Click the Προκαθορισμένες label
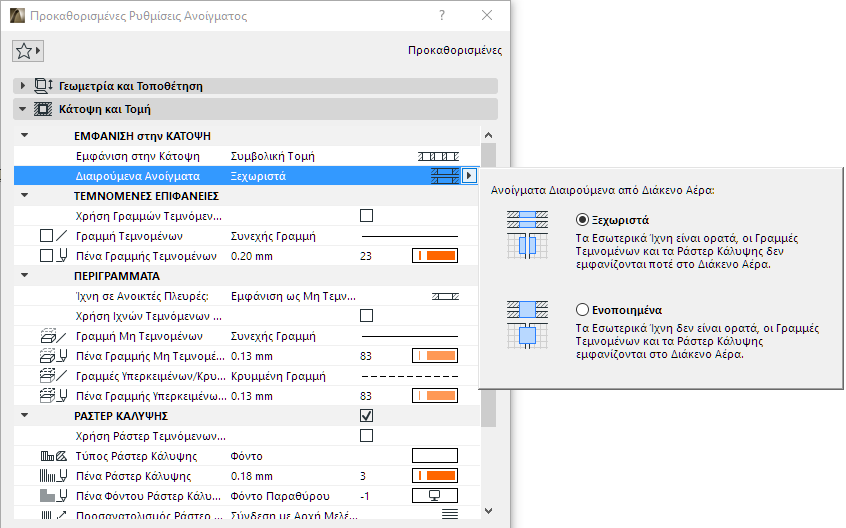This screenshot has height=528, width=846. [455, 50]
